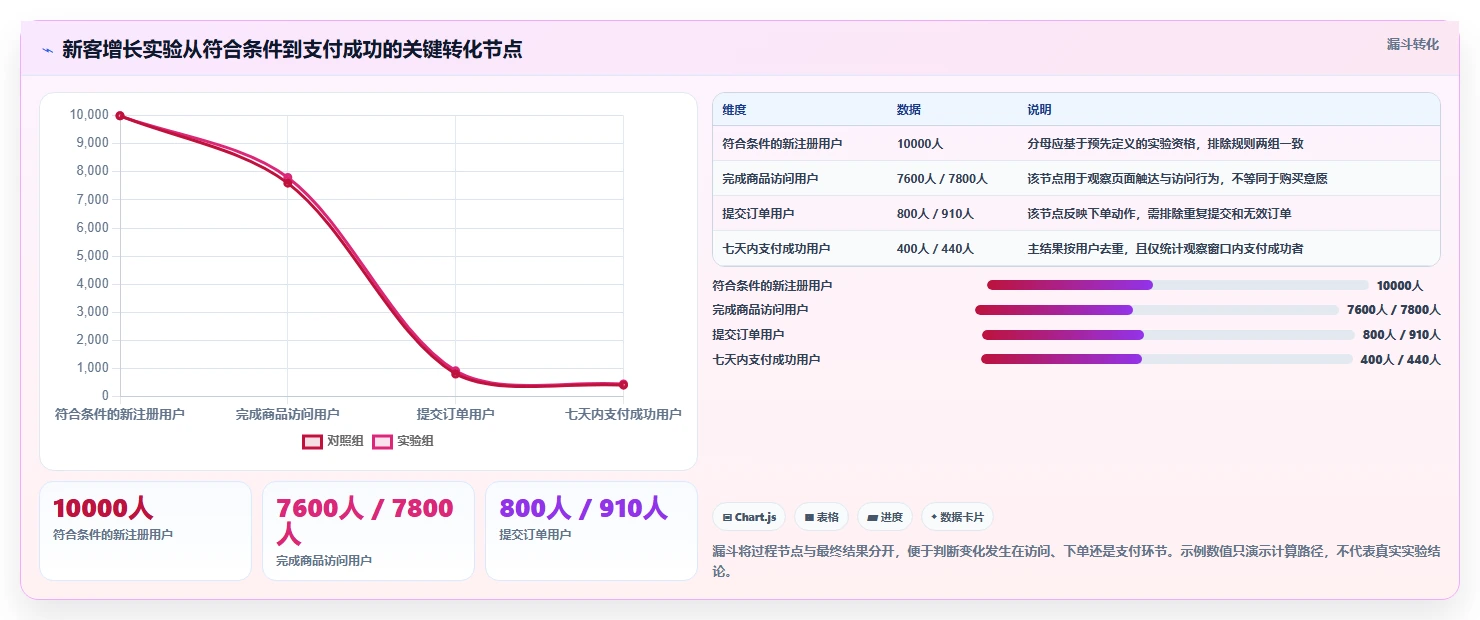Image resolution: width=1480 pixels, height=620 pixels.
Task: Click table cell 800人 / 910人
Action: pyautogui.click(x=935, y=214)
